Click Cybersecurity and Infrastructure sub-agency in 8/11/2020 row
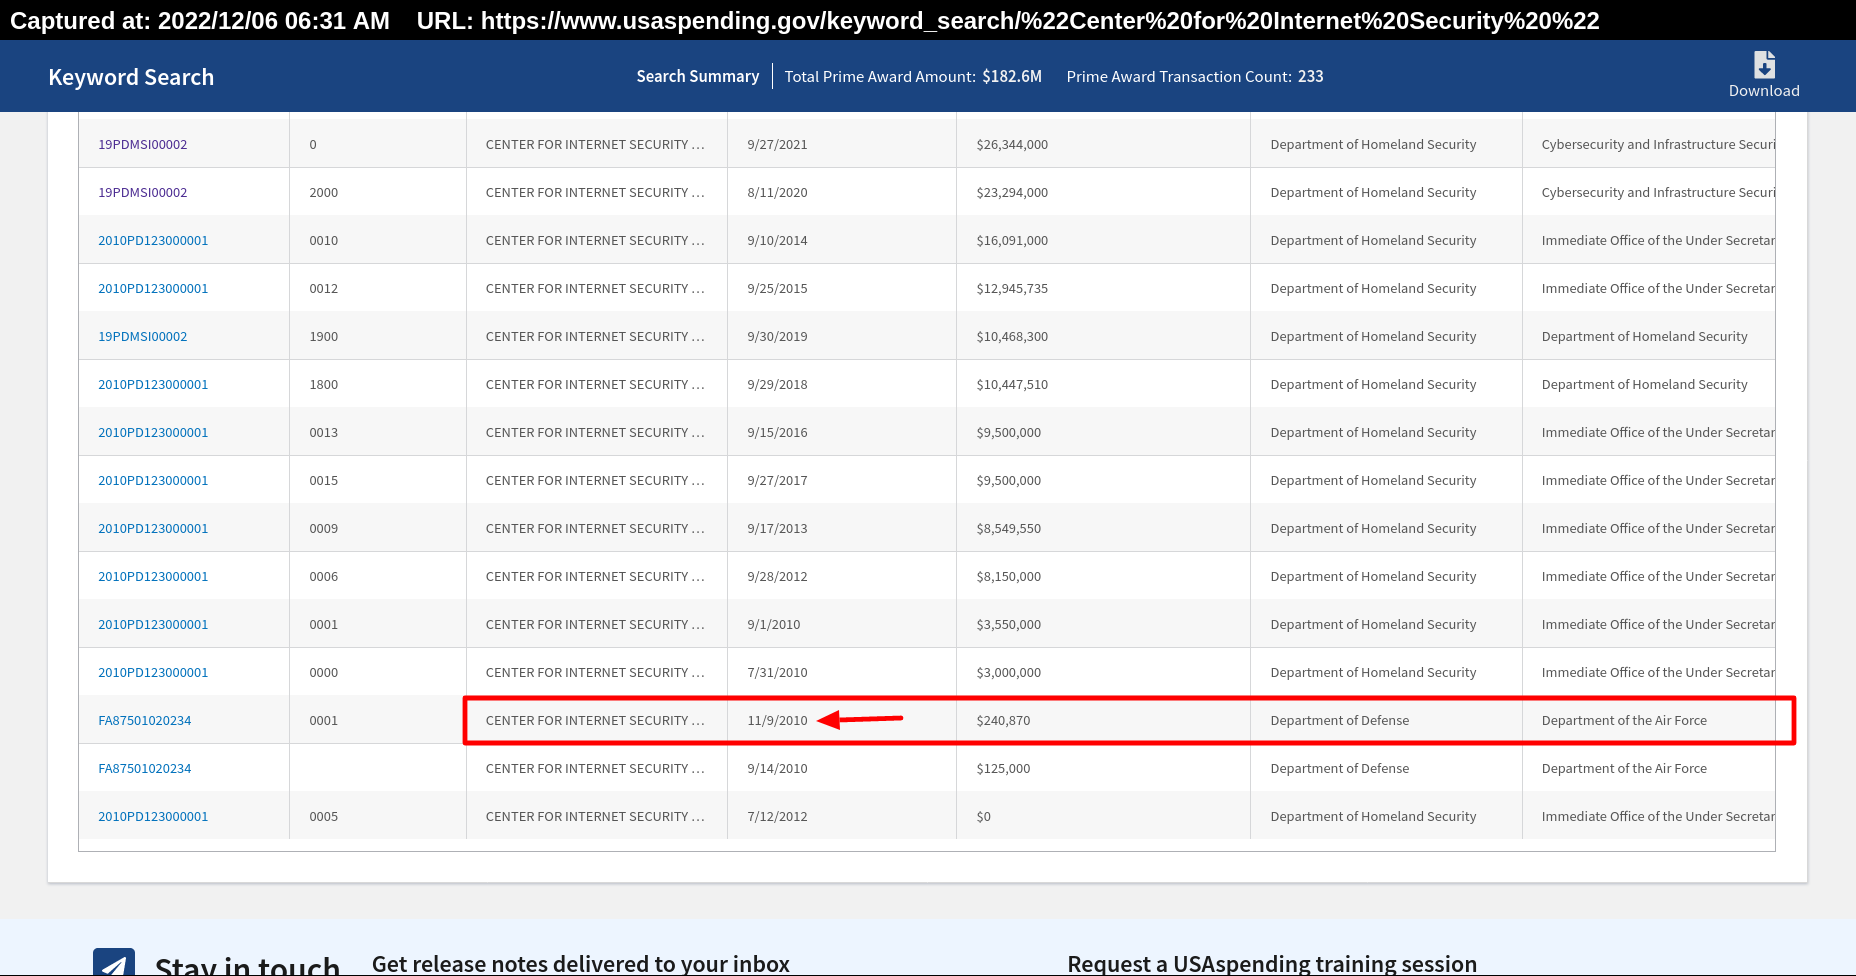 1658,192
